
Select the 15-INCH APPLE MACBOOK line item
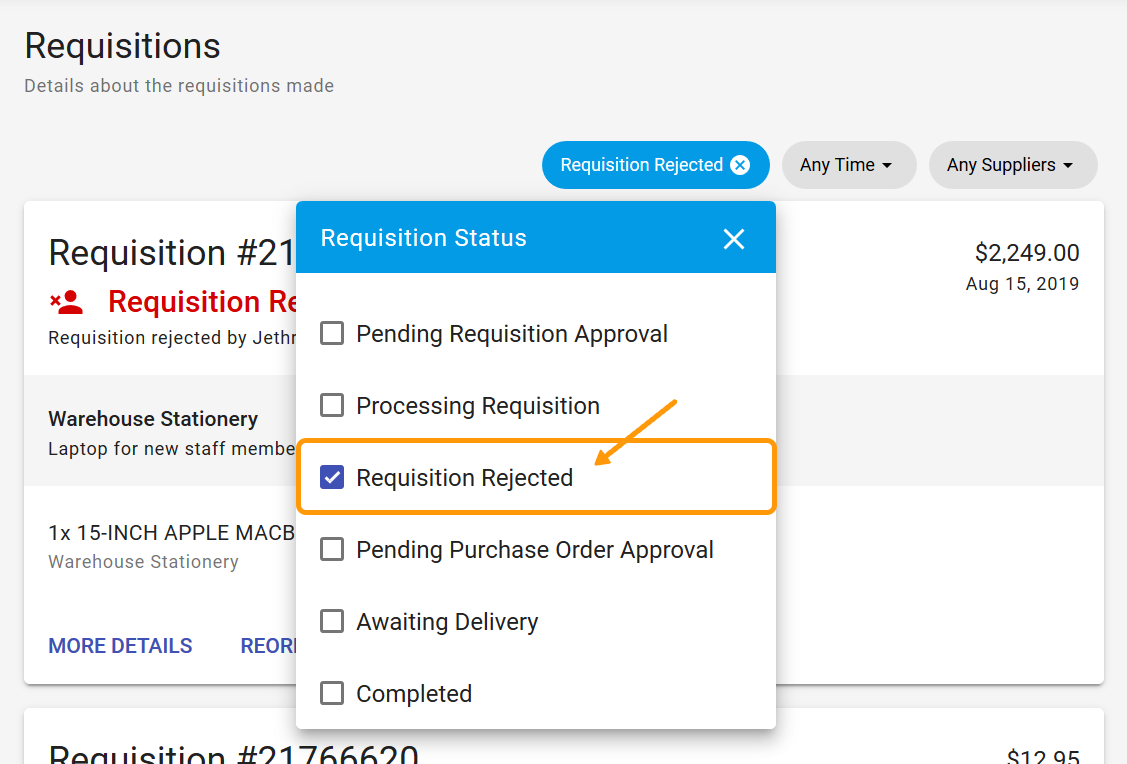pyautogui.click(x=170, y=532)
